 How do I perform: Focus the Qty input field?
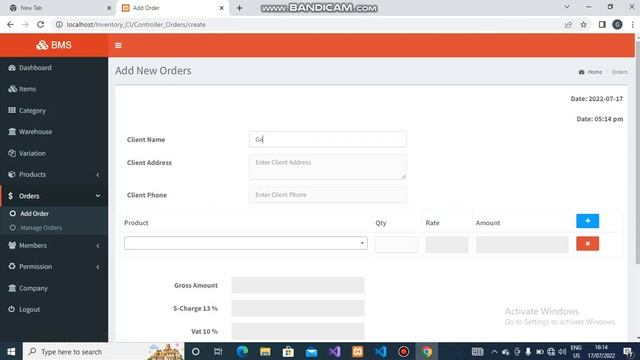point(397,244)
